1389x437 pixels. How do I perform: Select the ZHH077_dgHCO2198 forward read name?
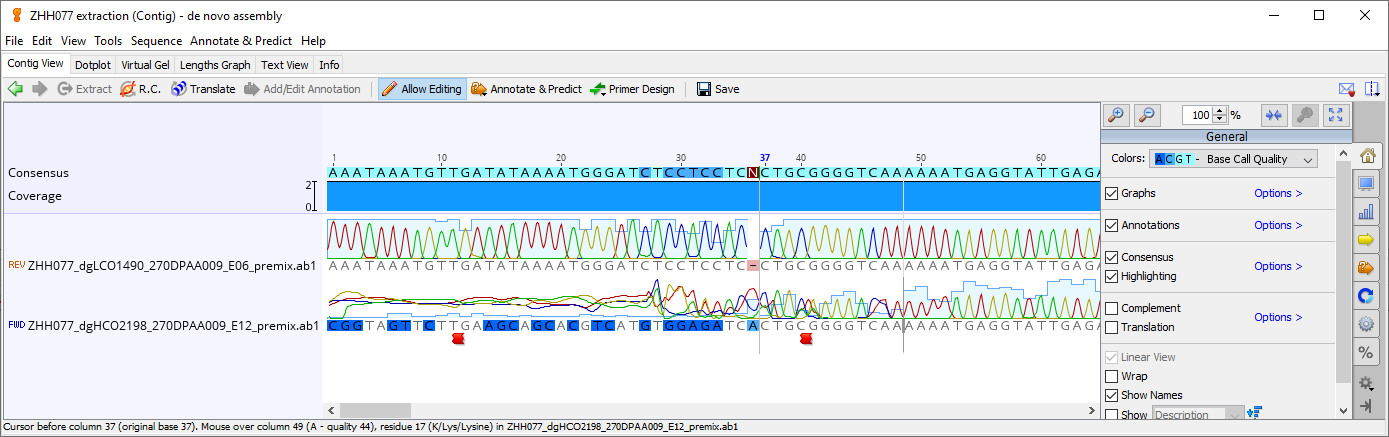pos(173,325)
